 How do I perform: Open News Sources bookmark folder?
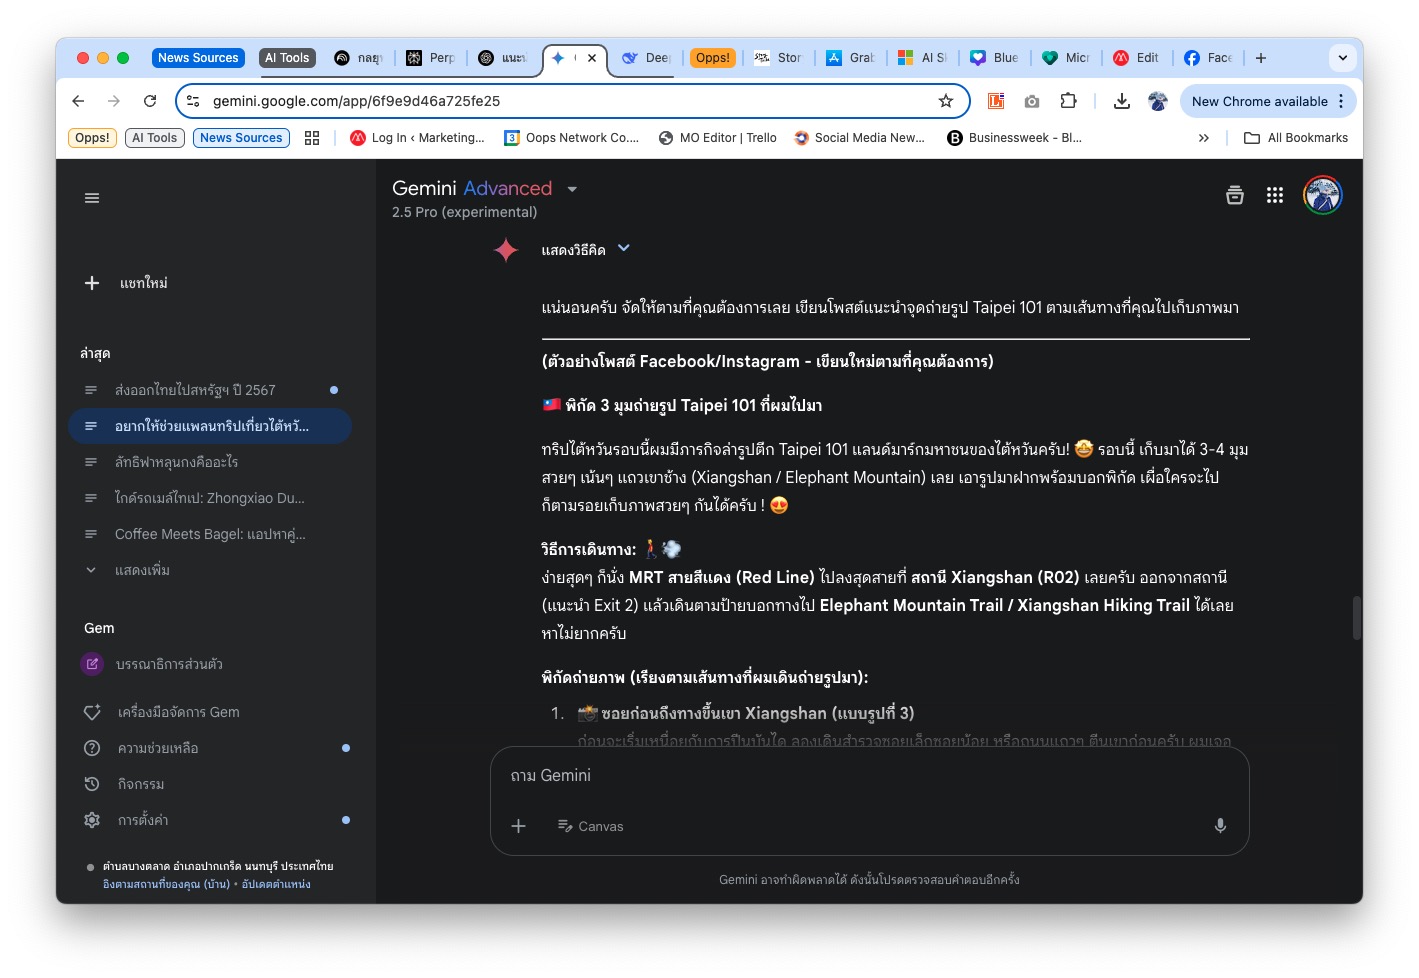click(241, 138)
